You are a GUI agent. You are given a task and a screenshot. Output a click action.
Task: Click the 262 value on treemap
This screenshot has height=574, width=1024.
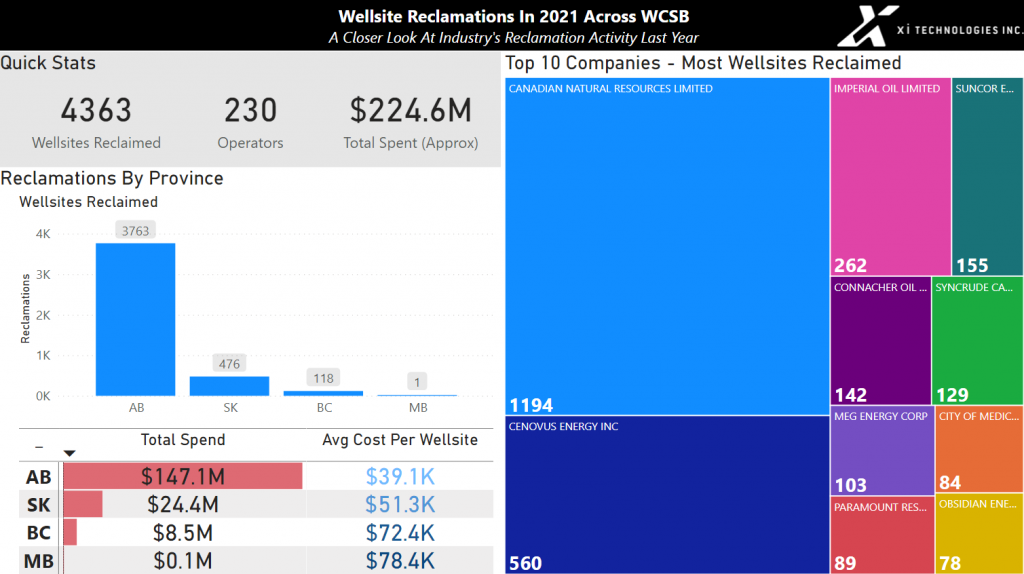tap(850, 266)
